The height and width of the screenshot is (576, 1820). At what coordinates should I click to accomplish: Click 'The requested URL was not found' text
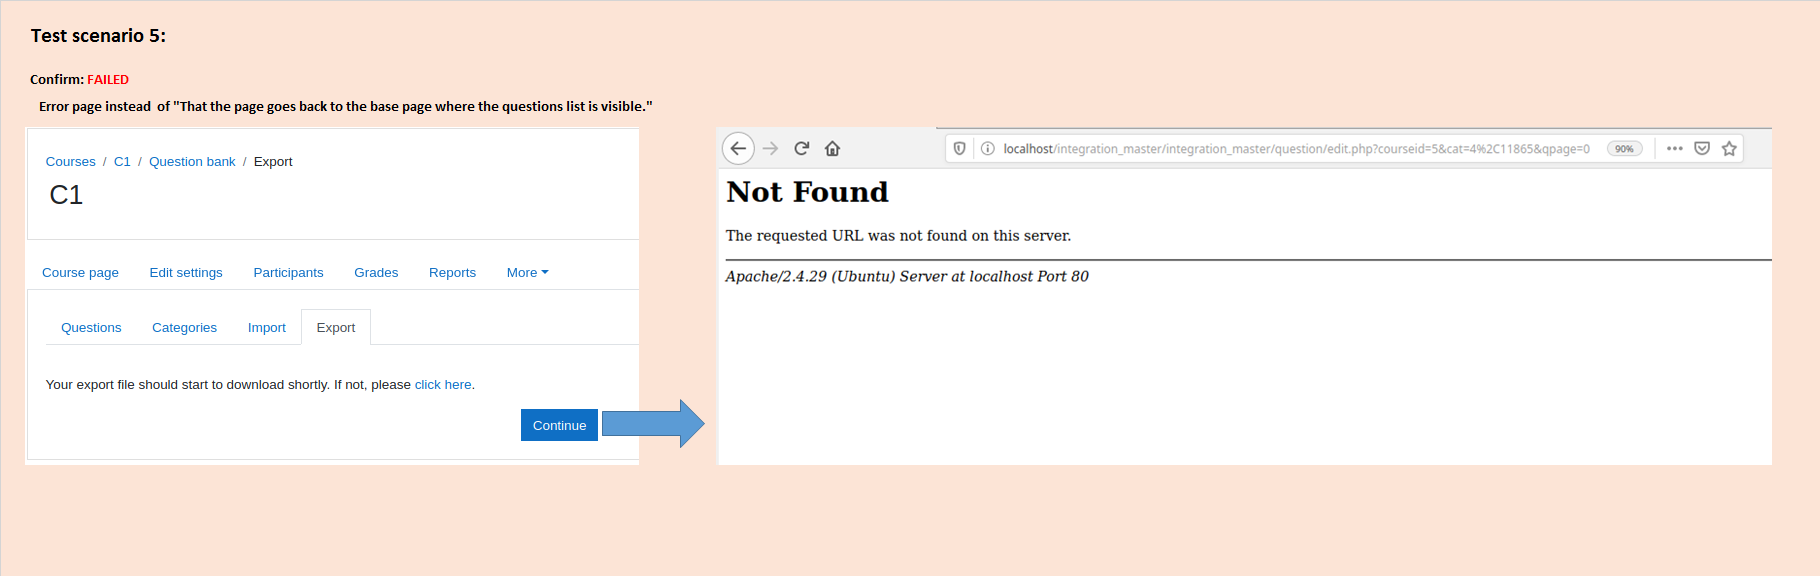(898, 236)
